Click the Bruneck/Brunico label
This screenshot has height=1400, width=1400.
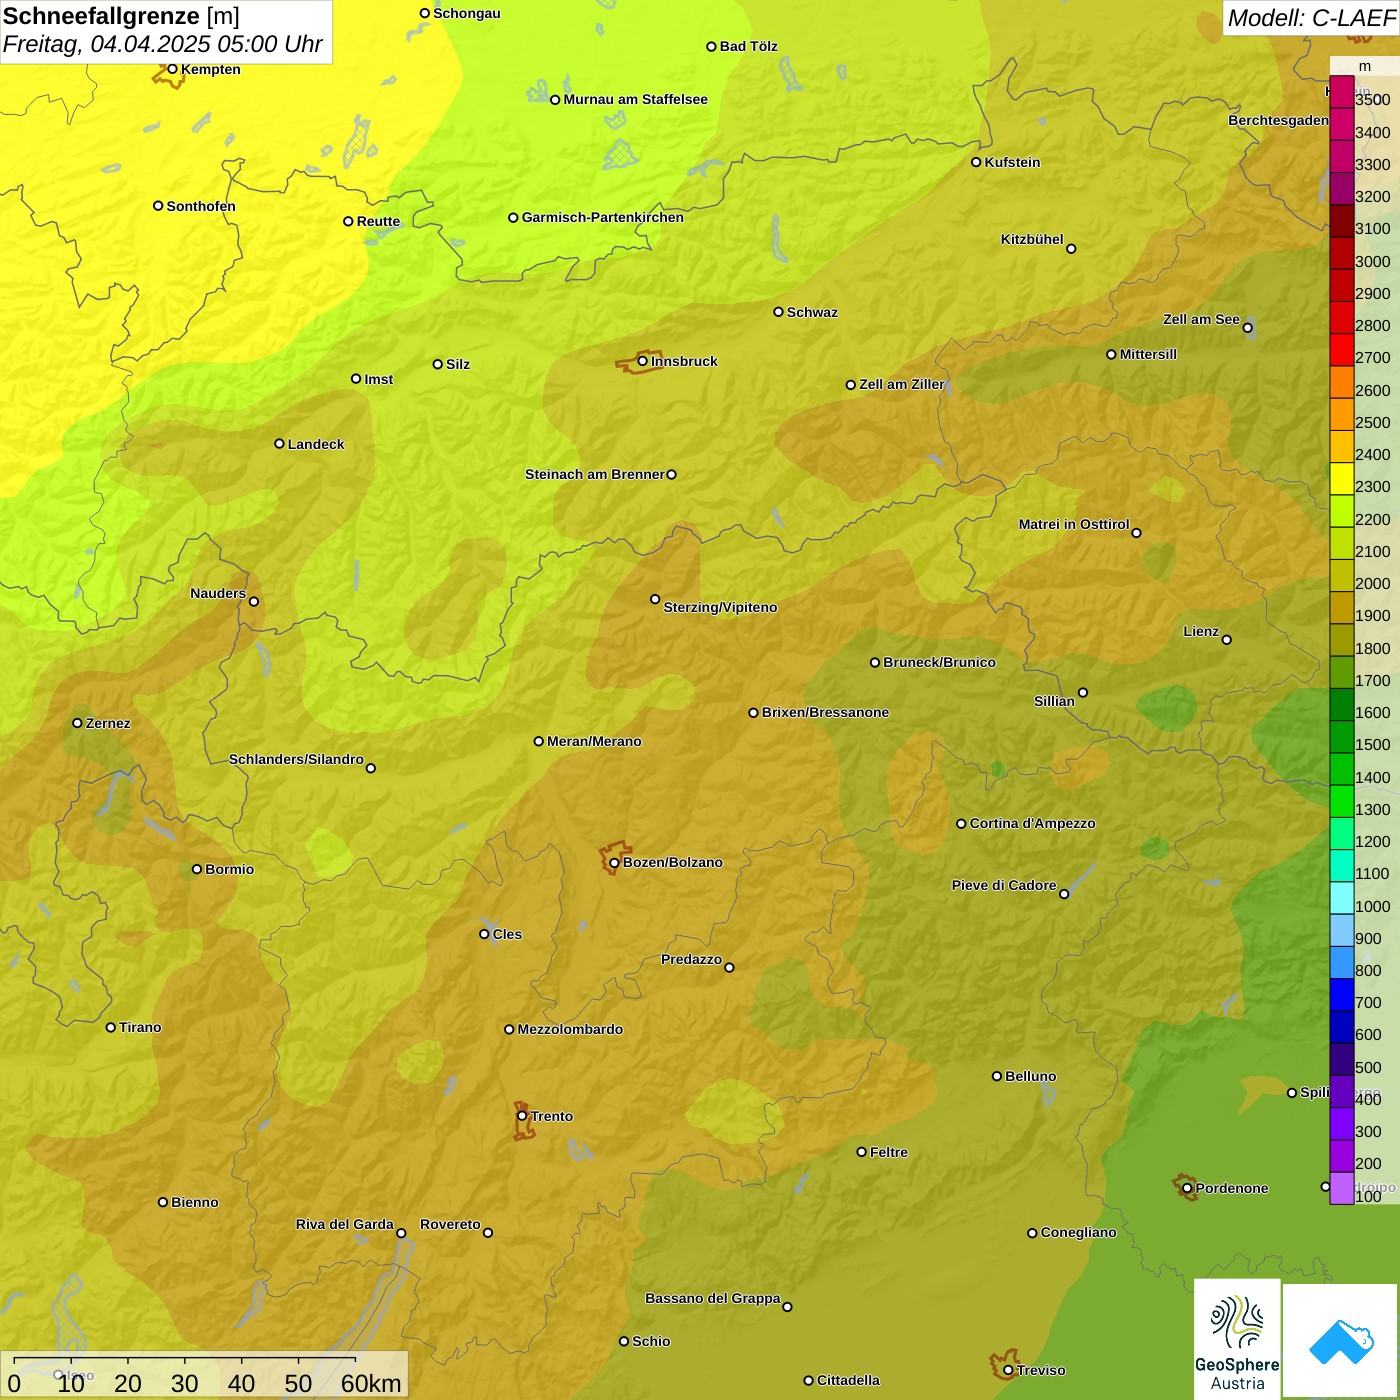[x=939, y=663]
